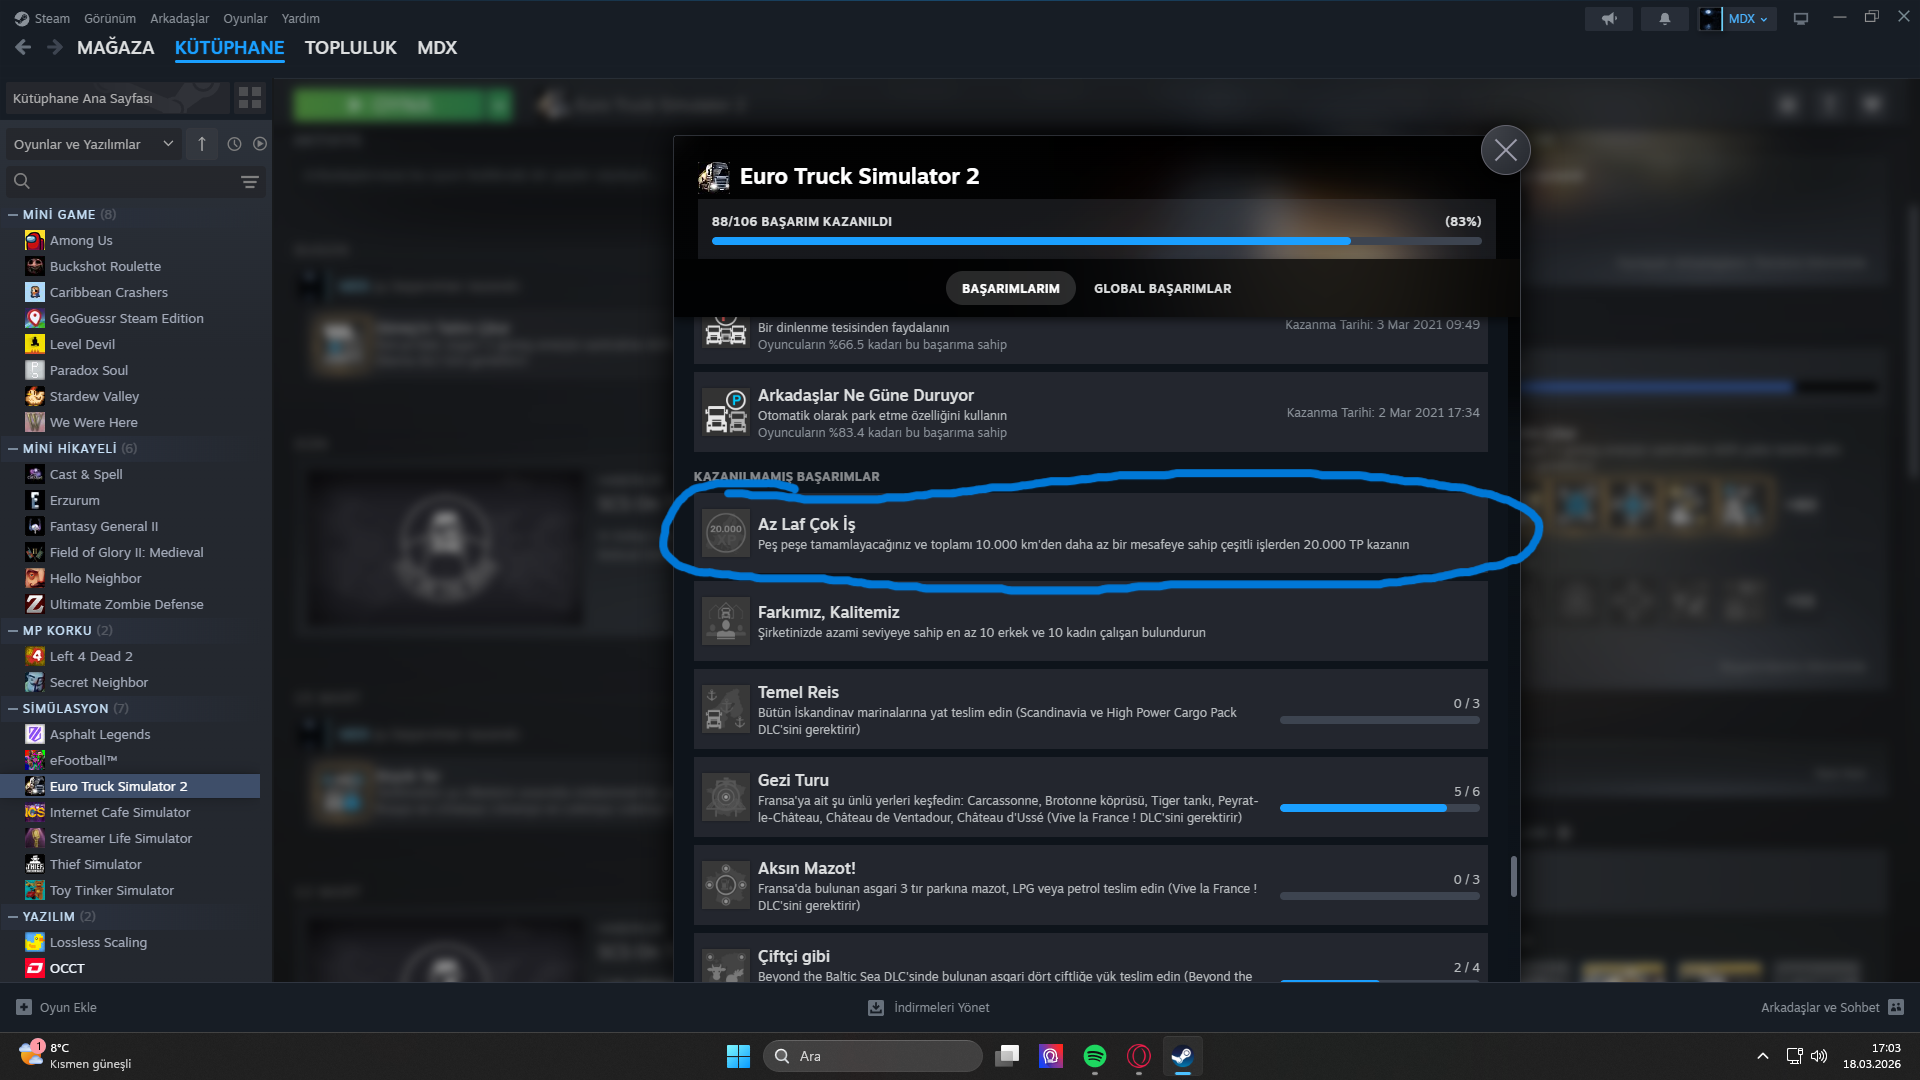Click the GeoGuessr Steam Edition icon
This screenshot has width=1920, height=1080.
(x=35, y=318)
